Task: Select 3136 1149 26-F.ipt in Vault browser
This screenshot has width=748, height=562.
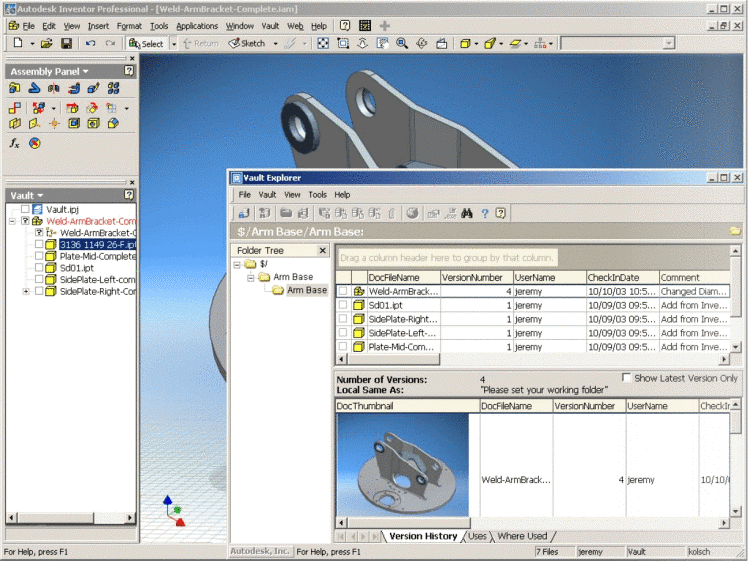Action: tap(97, 244)
